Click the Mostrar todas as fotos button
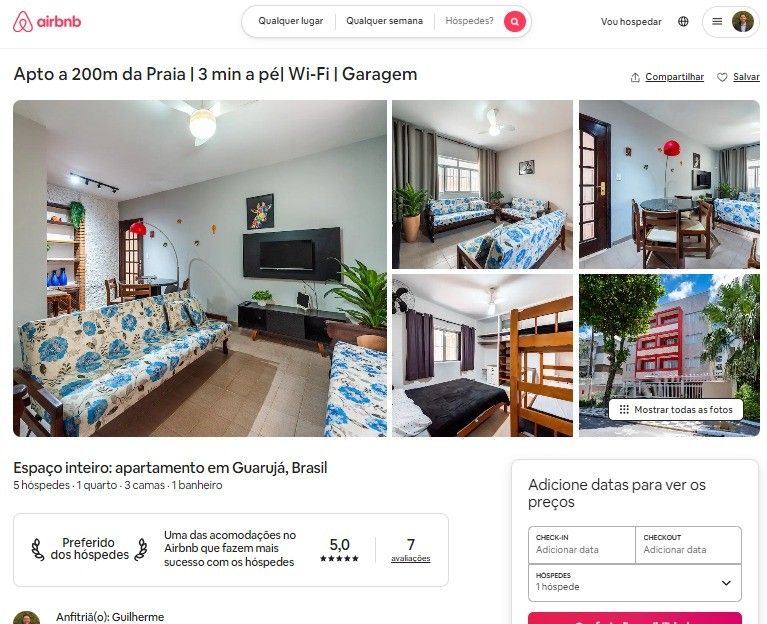This screenshot has width=767, height=624. click(676, 409)
